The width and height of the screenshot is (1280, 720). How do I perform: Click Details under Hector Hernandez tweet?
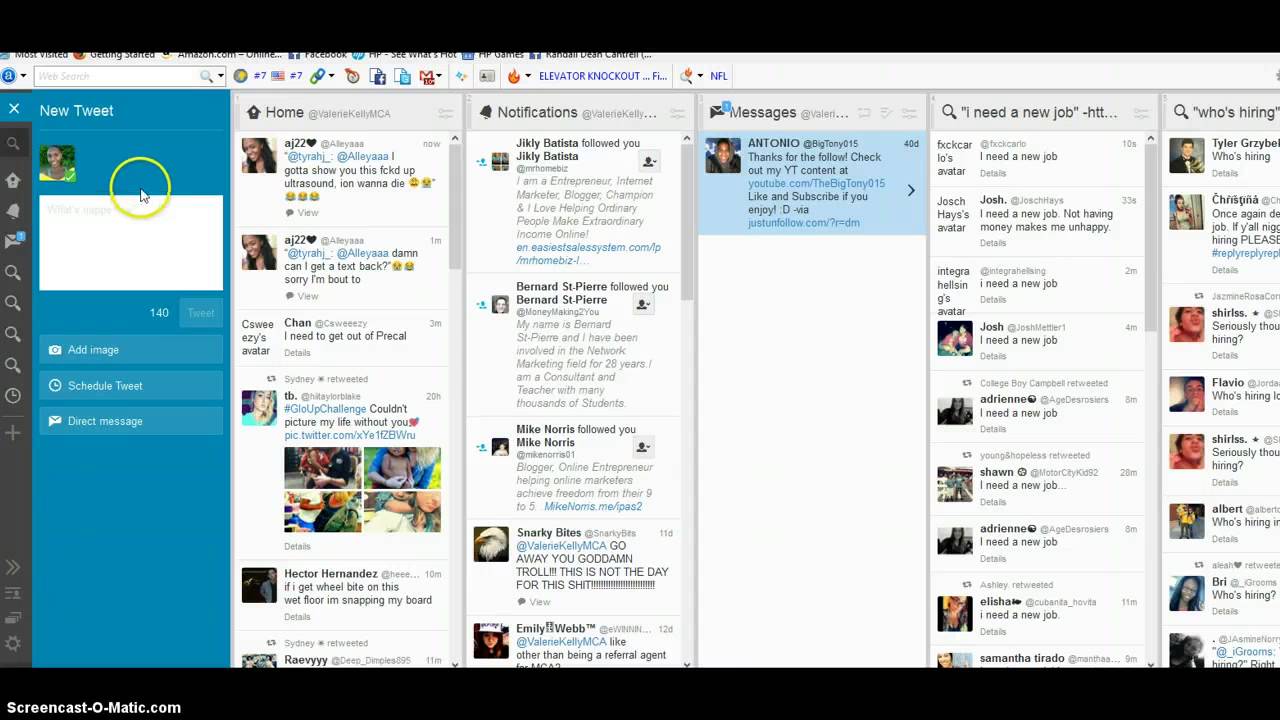297,617
